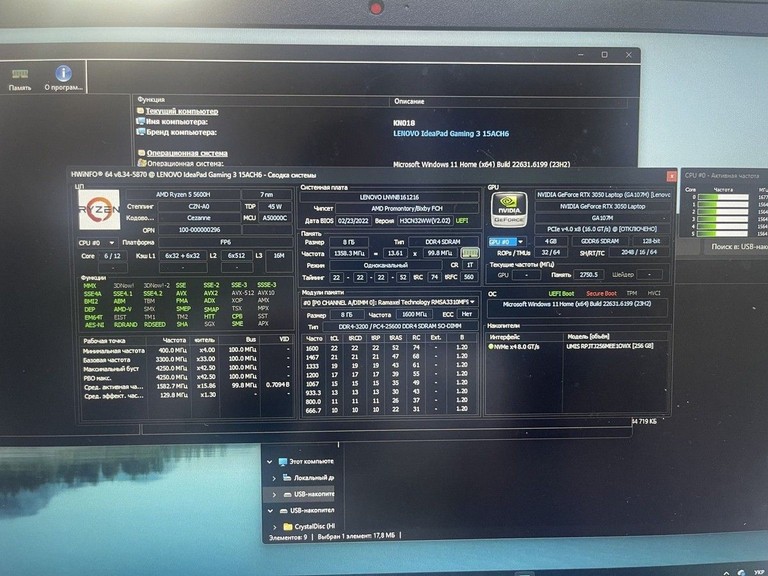Screen dimensions: 768x576
Task: Open the CPU #0 selector dropdown
Action: point(97,242)
